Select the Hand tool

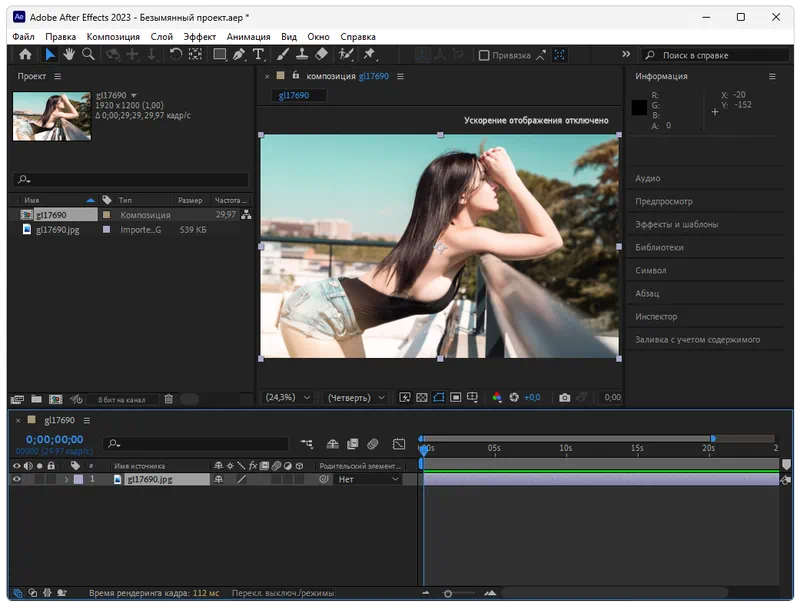click(69, 55)
